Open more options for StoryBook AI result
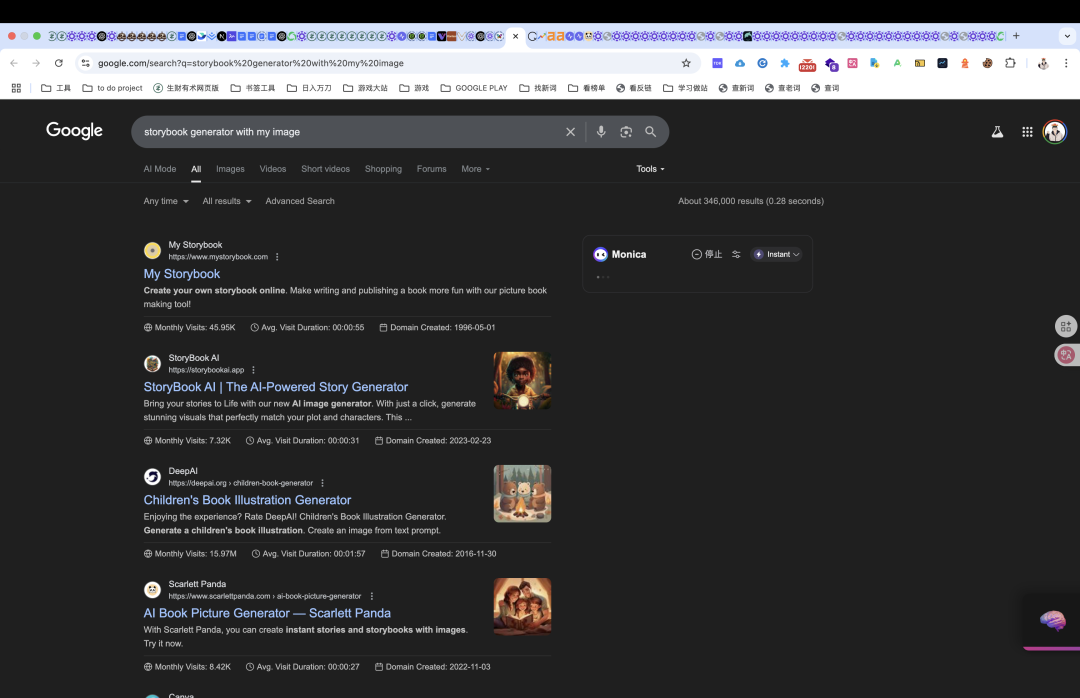The image size is (1080, 698). (253, 370)
